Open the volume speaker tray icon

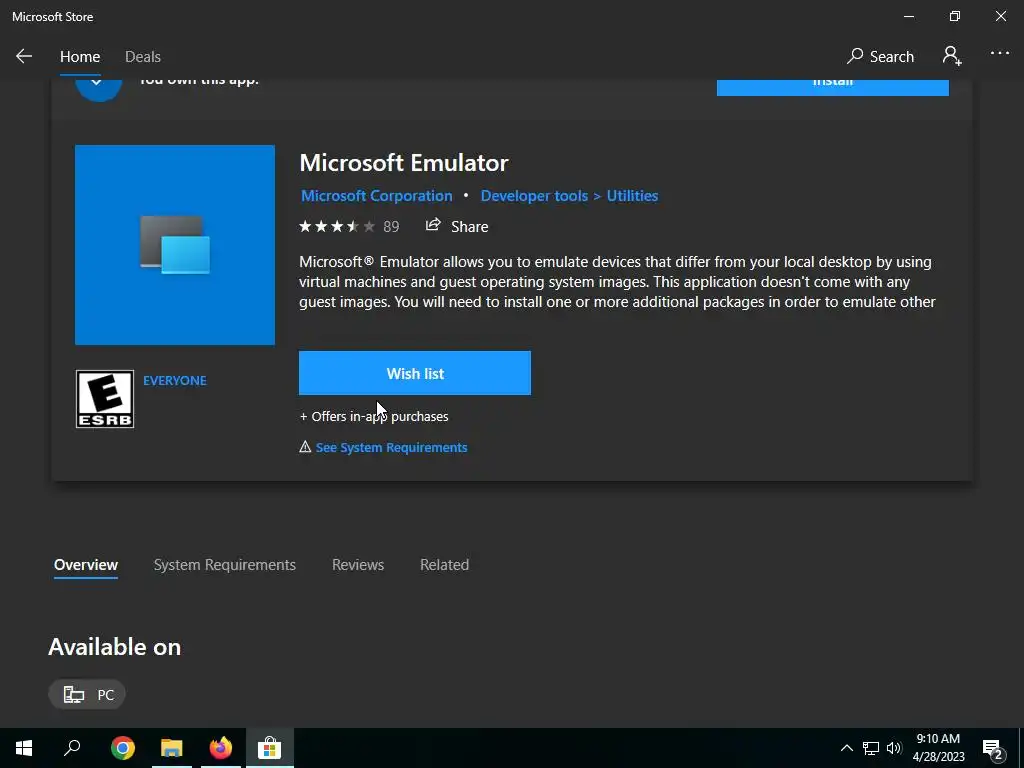894,748
